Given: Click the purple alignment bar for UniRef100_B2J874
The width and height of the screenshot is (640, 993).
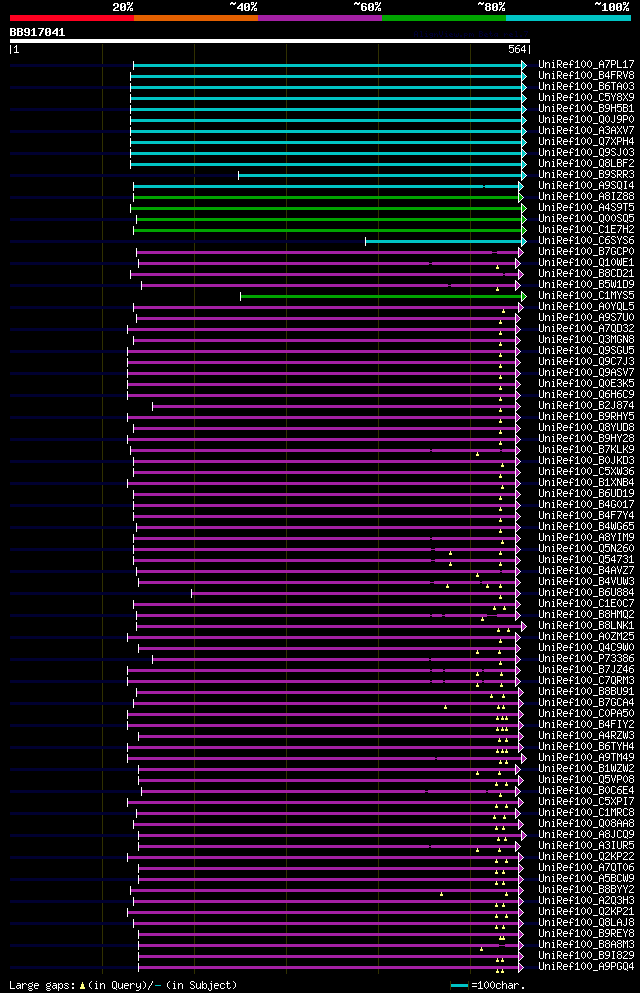Looking at the screenshot, I should point(336,407).
